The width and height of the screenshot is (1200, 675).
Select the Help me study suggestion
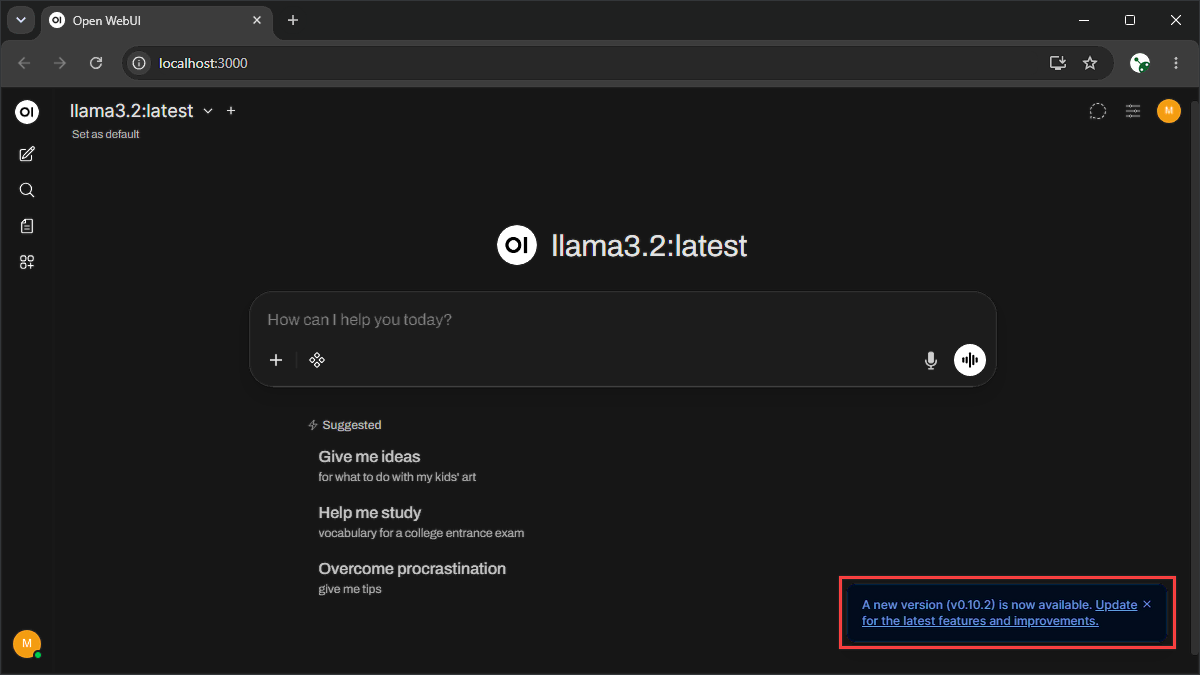(421, 522)
